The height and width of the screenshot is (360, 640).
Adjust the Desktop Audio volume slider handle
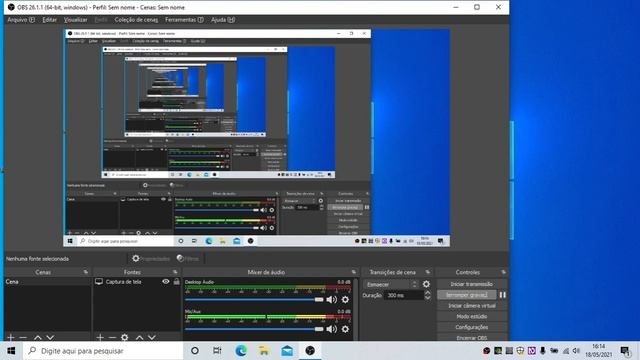tap(319, 300)
